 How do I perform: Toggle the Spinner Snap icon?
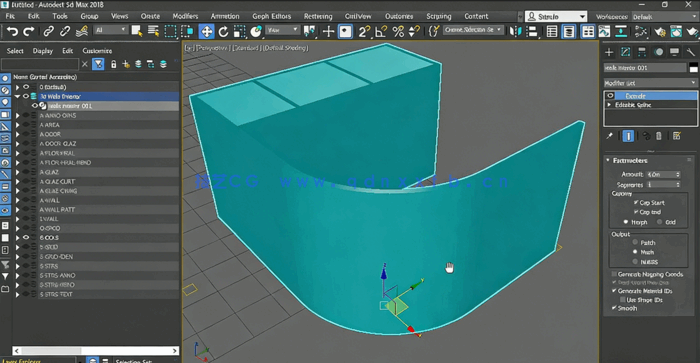[414, 31]
